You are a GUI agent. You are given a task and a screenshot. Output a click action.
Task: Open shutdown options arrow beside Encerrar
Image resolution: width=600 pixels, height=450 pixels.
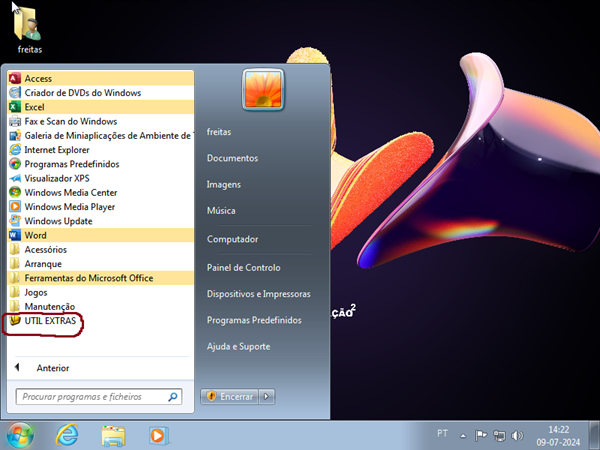(267, 396)
